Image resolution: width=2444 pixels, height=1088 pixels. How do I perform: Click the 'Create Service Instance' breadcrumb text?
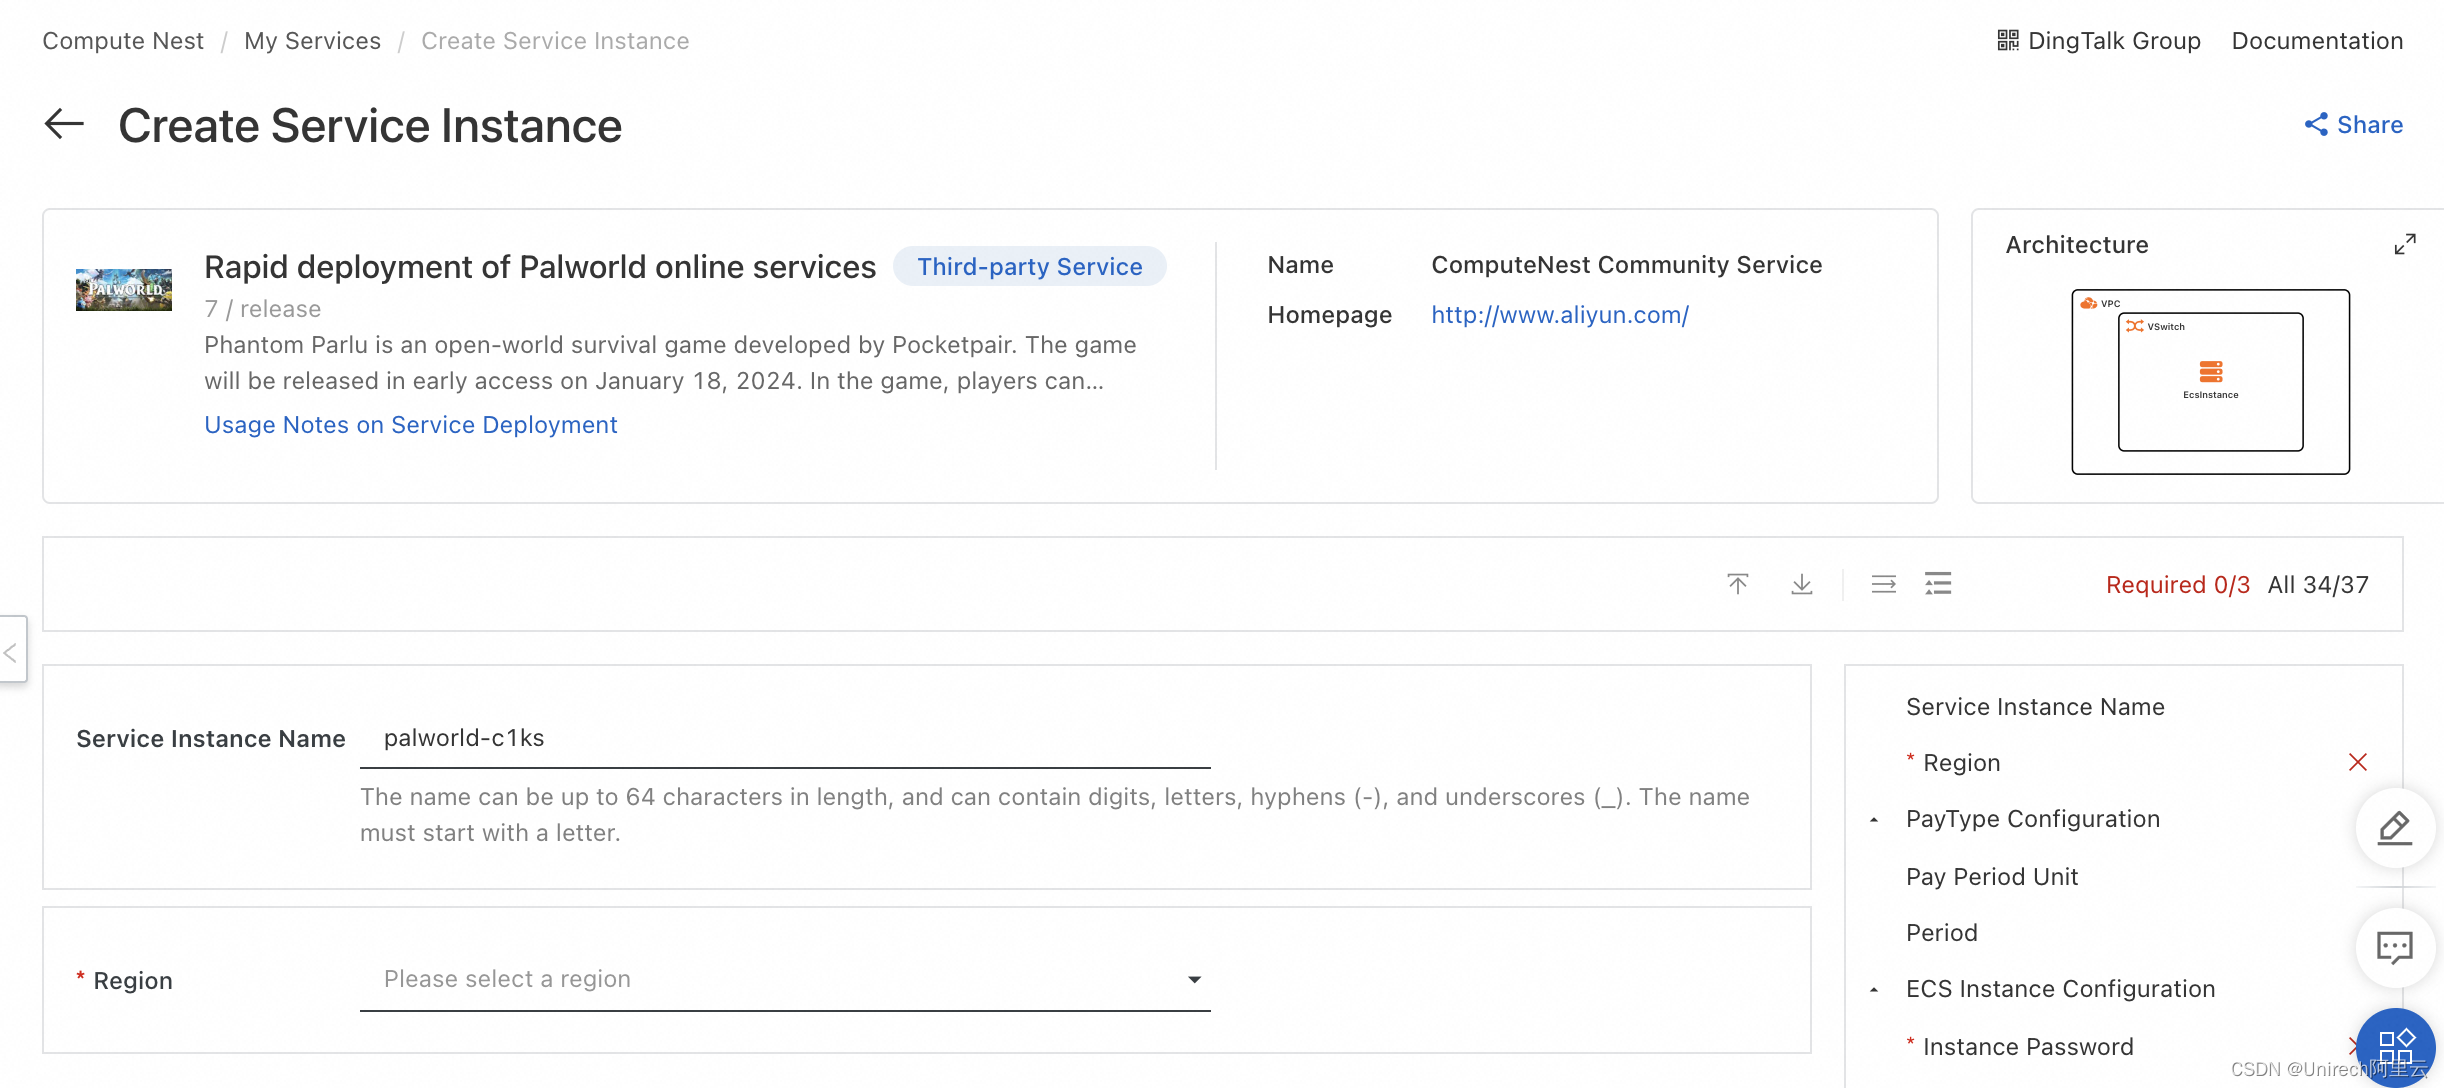tap(555, 41)
